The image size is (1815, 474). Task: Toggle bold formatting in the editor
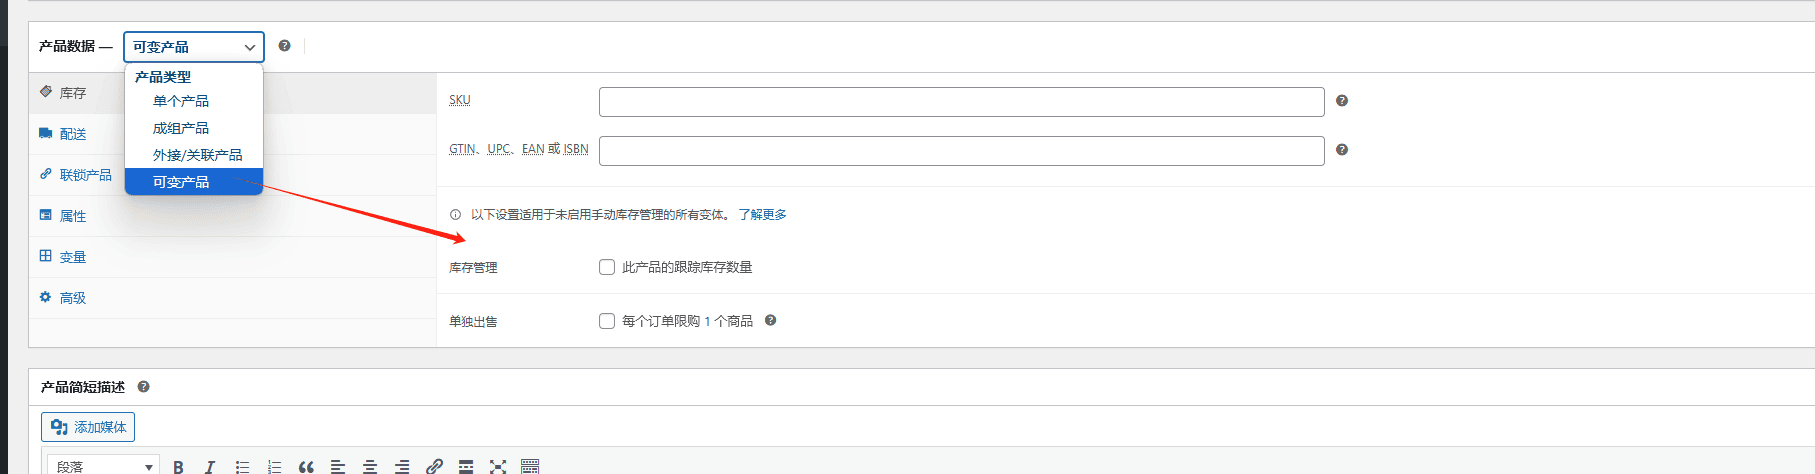(178, 467)
